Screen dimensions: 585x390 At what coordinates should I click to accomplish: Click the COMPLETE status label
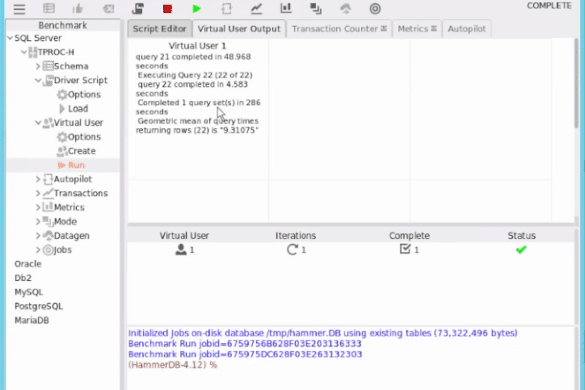pos(549,6)
